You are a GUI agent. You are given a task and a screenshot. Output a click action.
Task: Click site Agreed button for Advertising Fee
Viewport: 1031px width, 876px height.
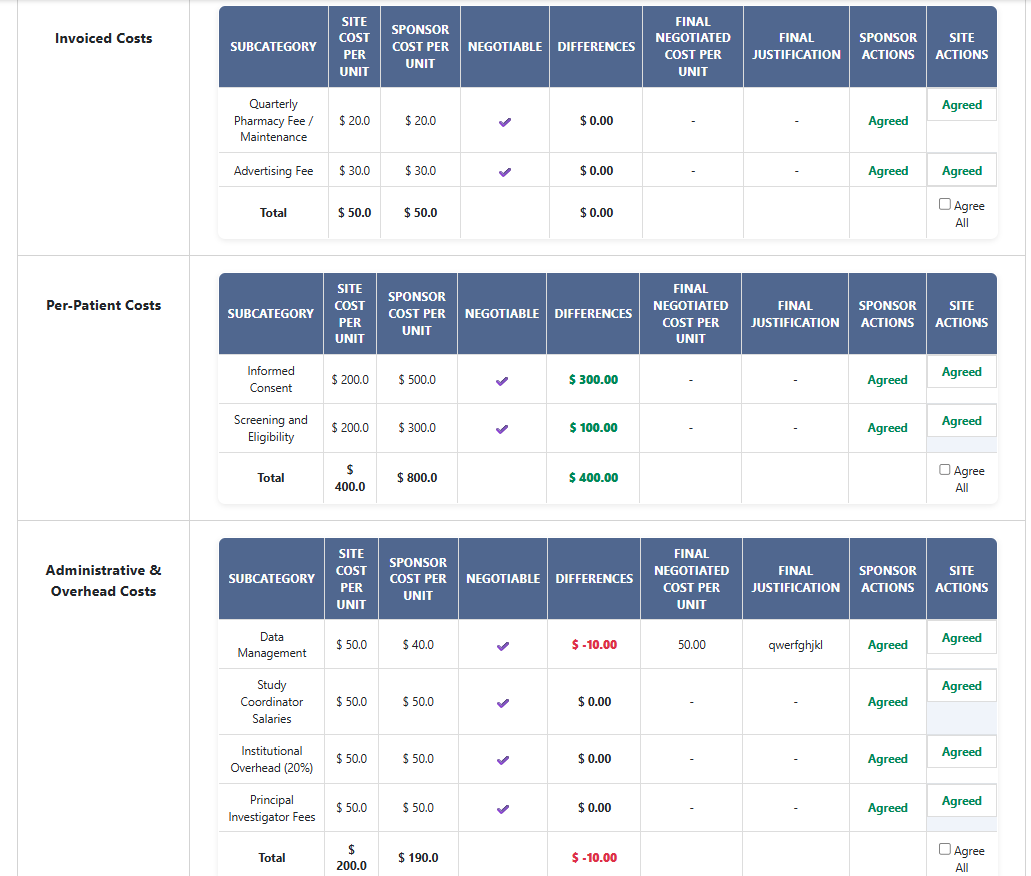point(961,171)
